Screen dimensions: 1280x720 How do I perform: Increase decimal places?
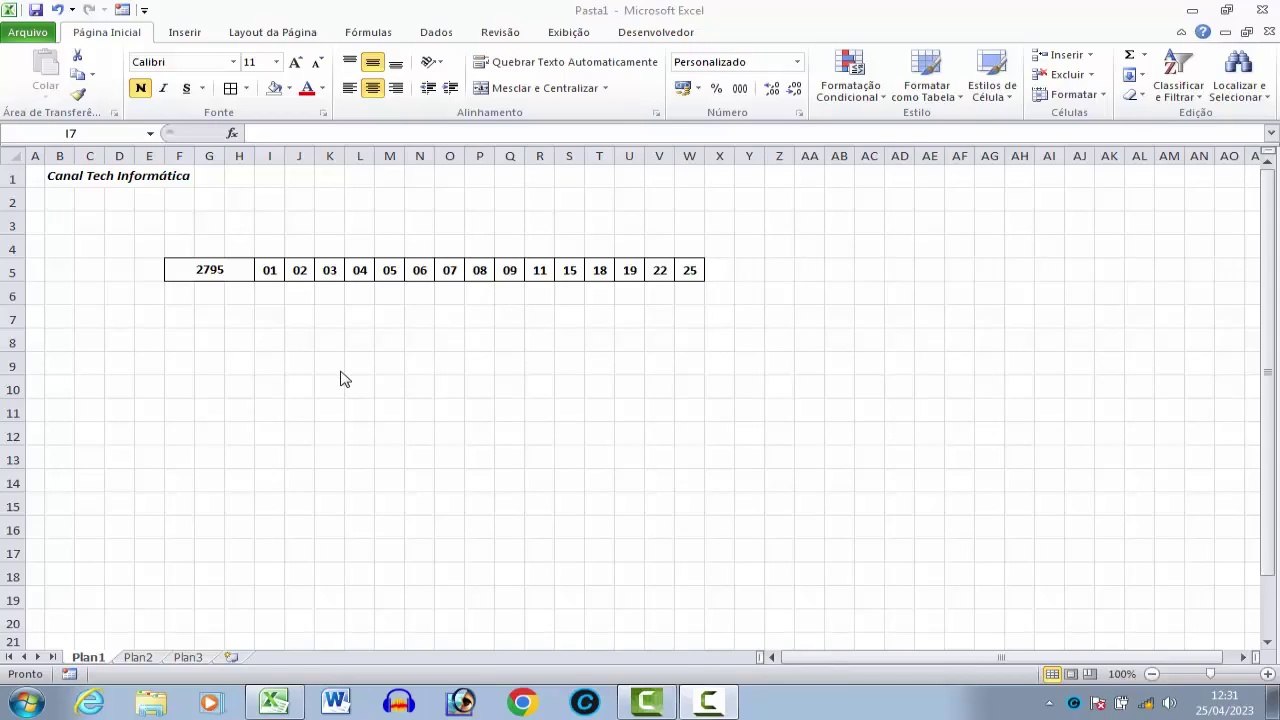[x=772, y=88]
